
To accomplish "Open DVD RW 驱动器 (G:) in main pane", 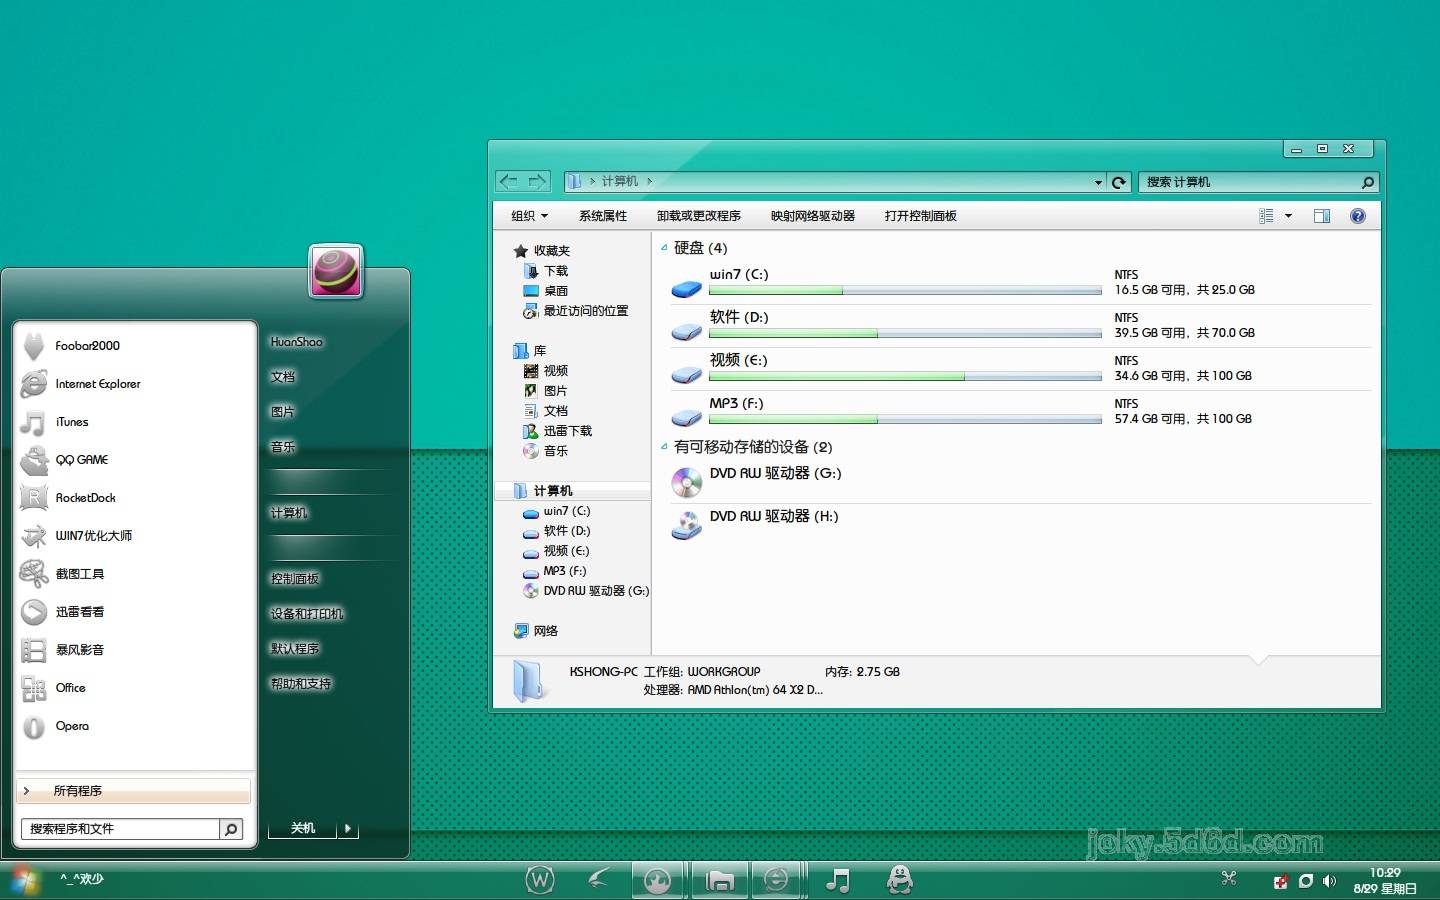I will tap(1020, 482).
